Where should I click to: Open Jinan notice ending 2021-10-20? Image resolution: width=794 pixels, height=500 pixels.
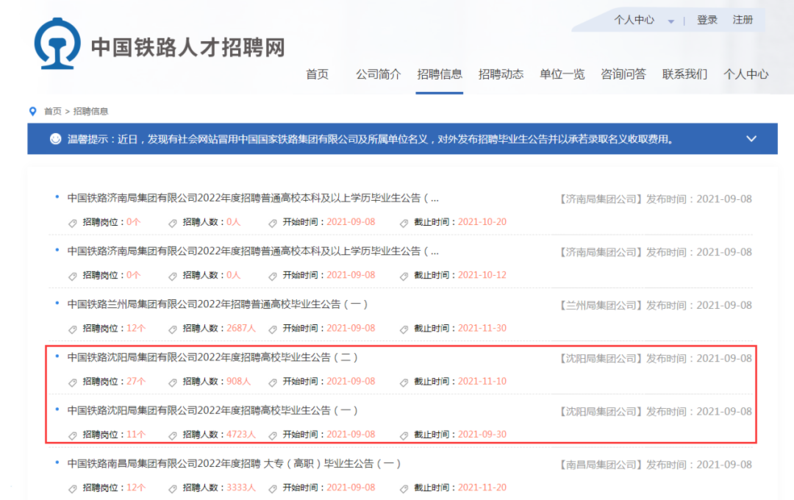253,198
